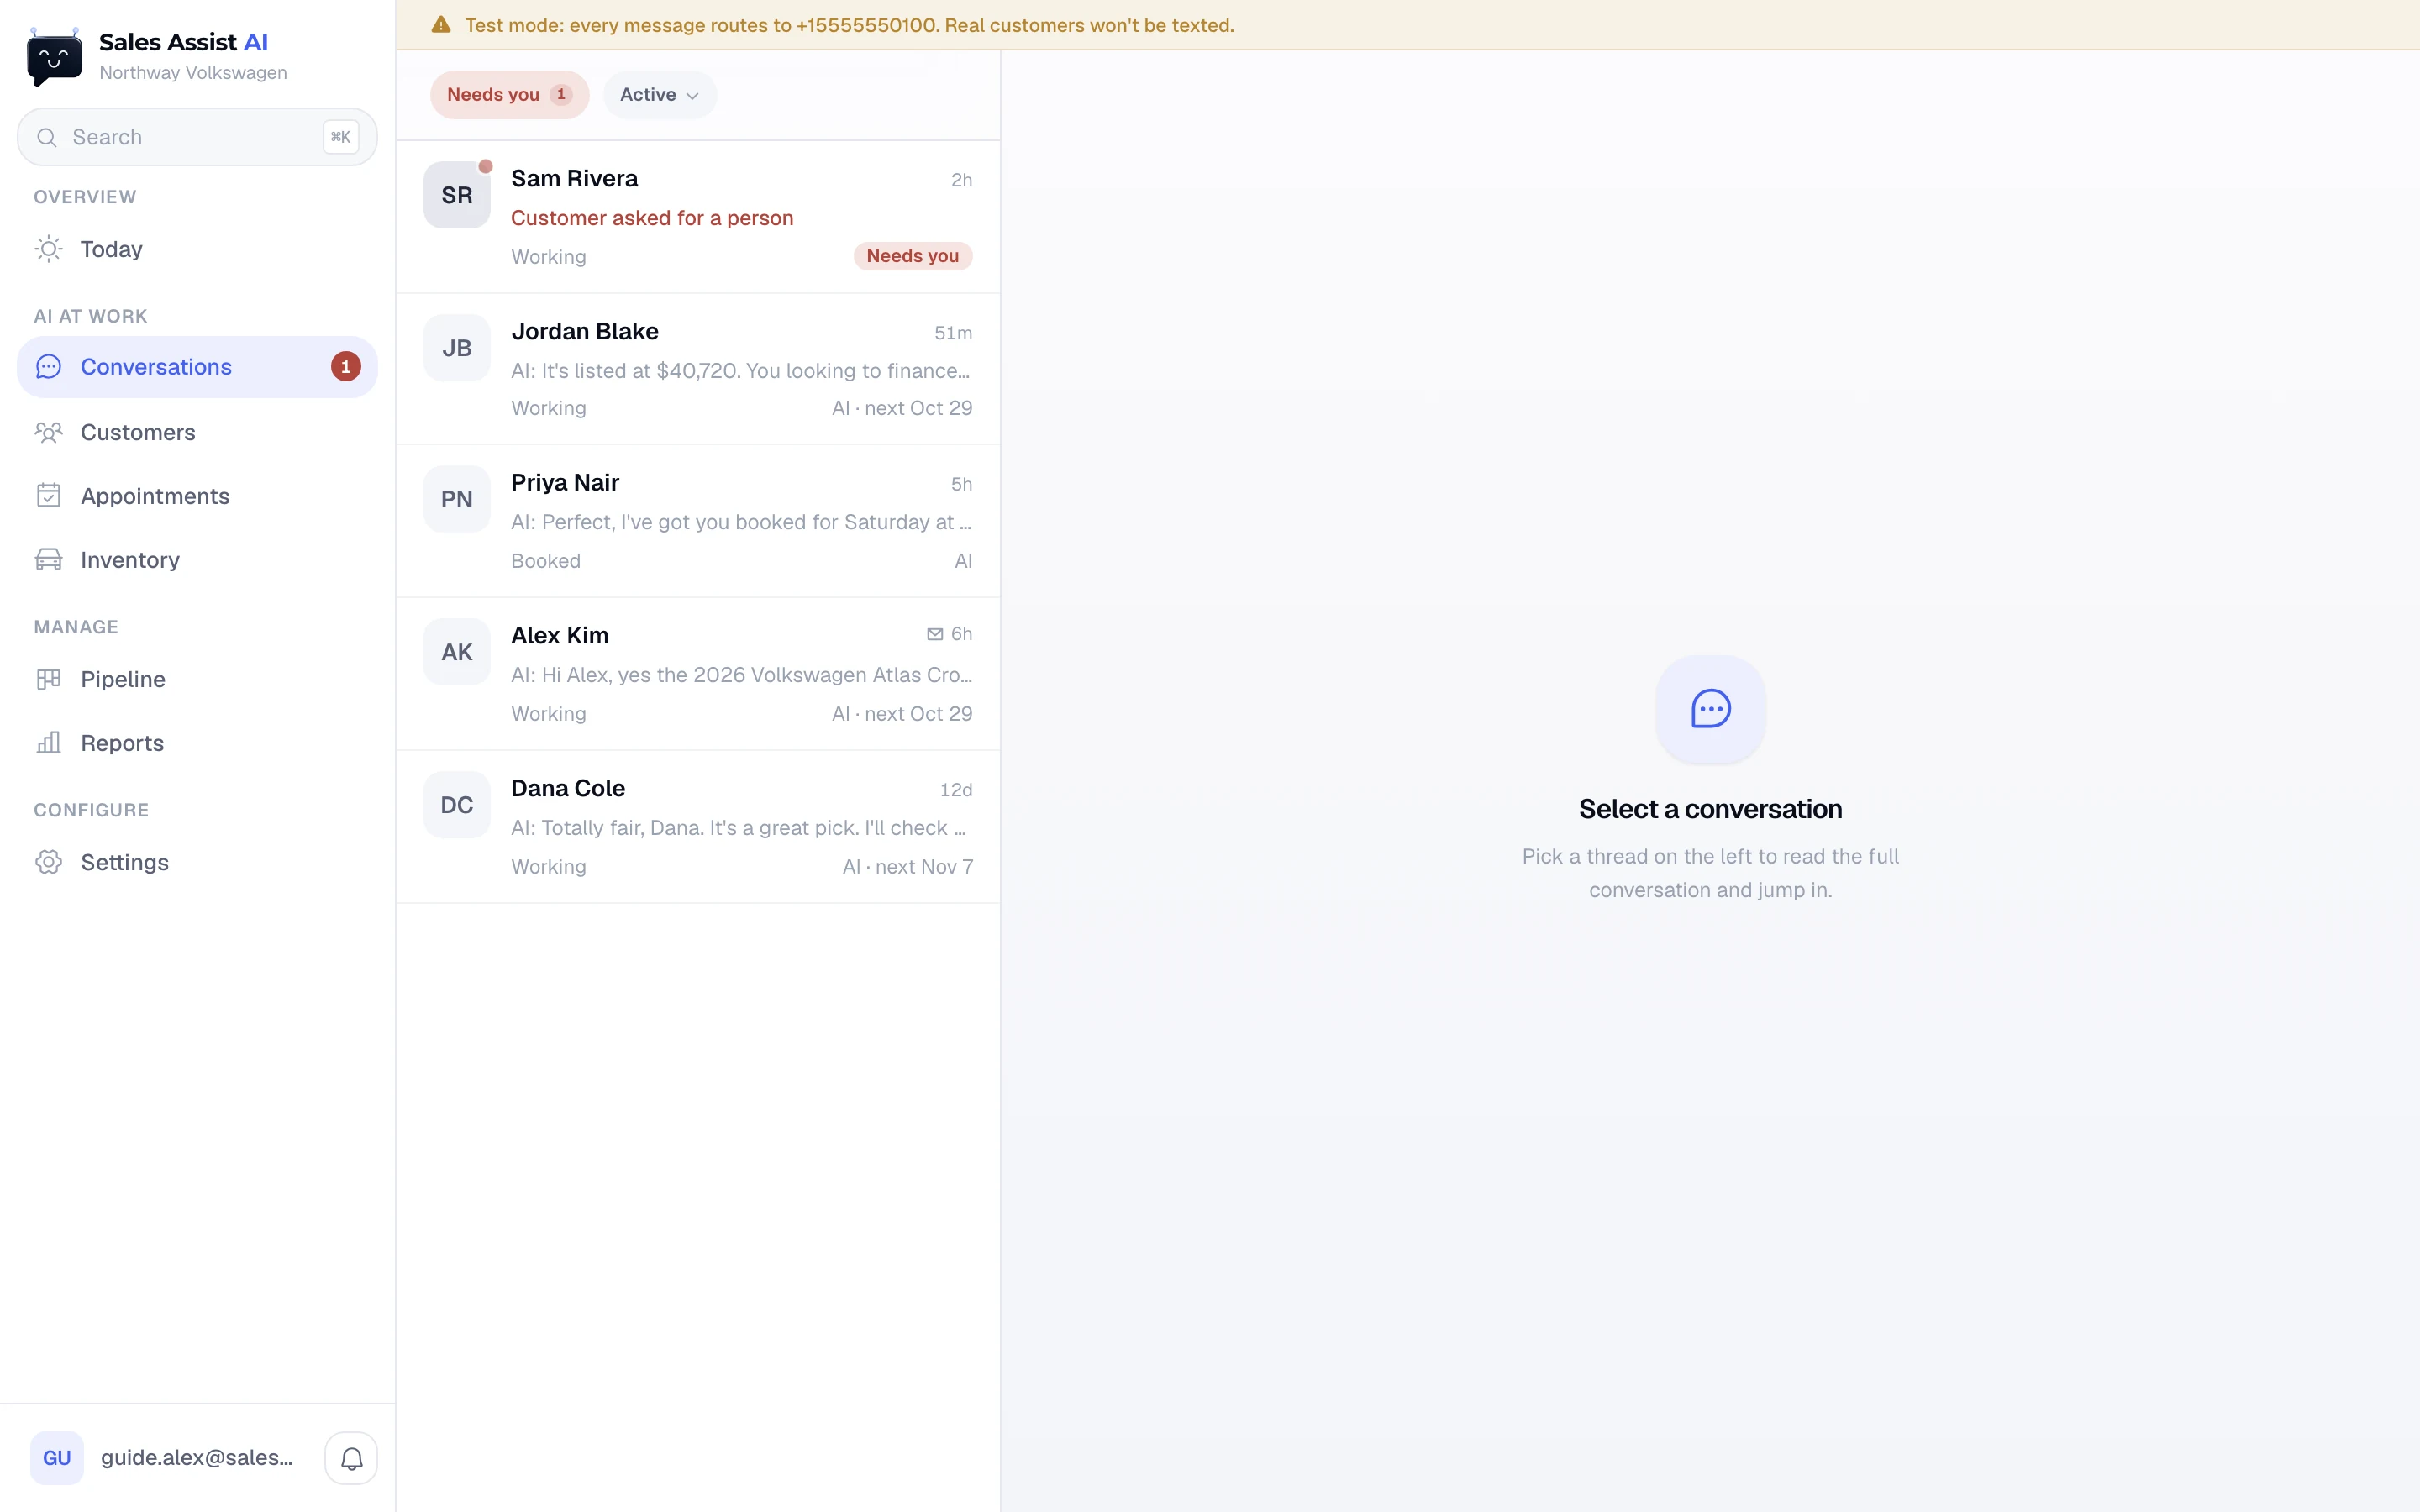2420x1512 pixels.
Task: Click the Inventory car icon
Action: (x=49, y=560)
